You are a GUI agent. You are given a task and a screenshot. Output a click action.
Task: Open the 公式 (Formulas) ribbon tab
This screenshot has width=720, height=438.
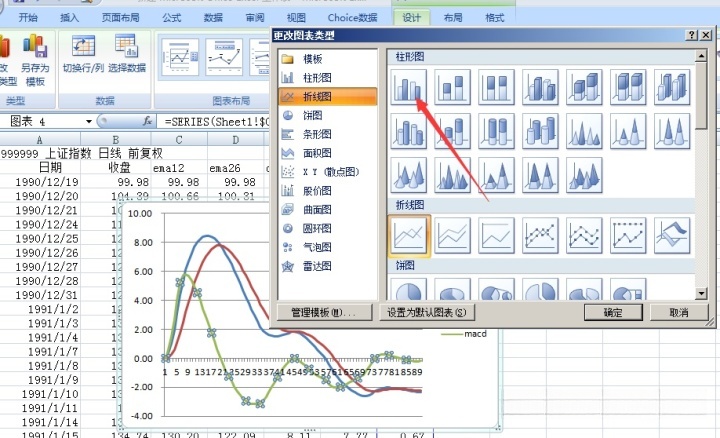coord(172,17)
